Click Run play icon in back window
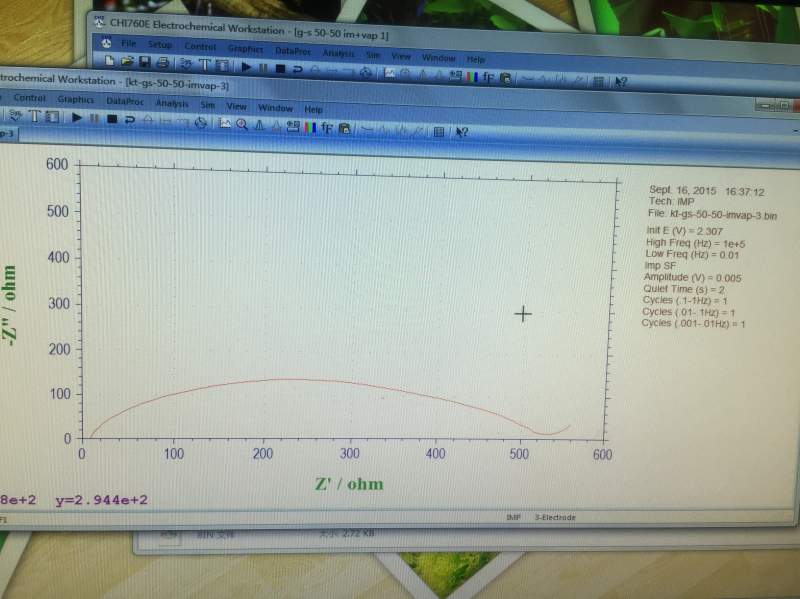The width and height of the screenshot is (800, 599). click(246, 66)
